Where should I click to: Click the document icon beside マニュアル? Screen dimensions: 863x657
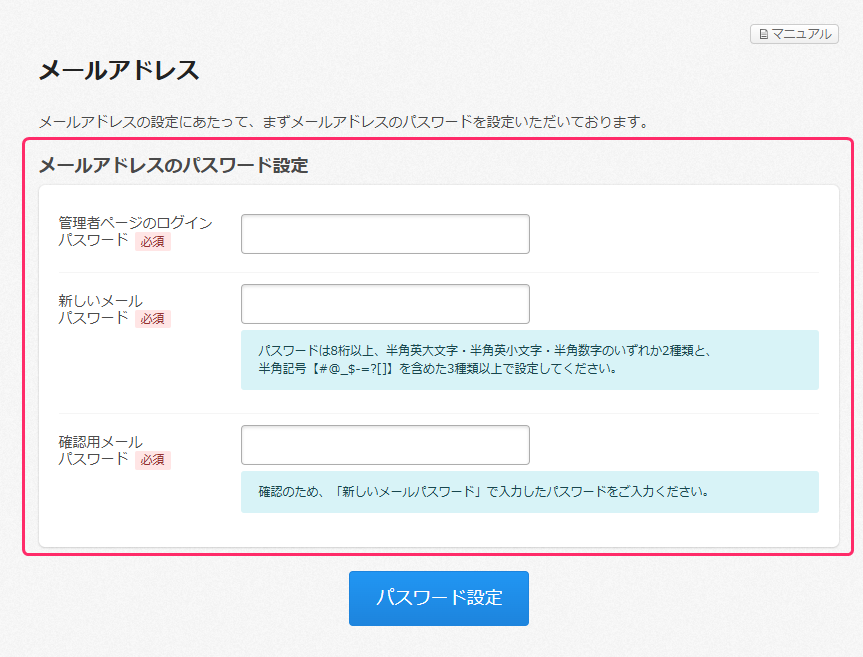pos(764,34)
